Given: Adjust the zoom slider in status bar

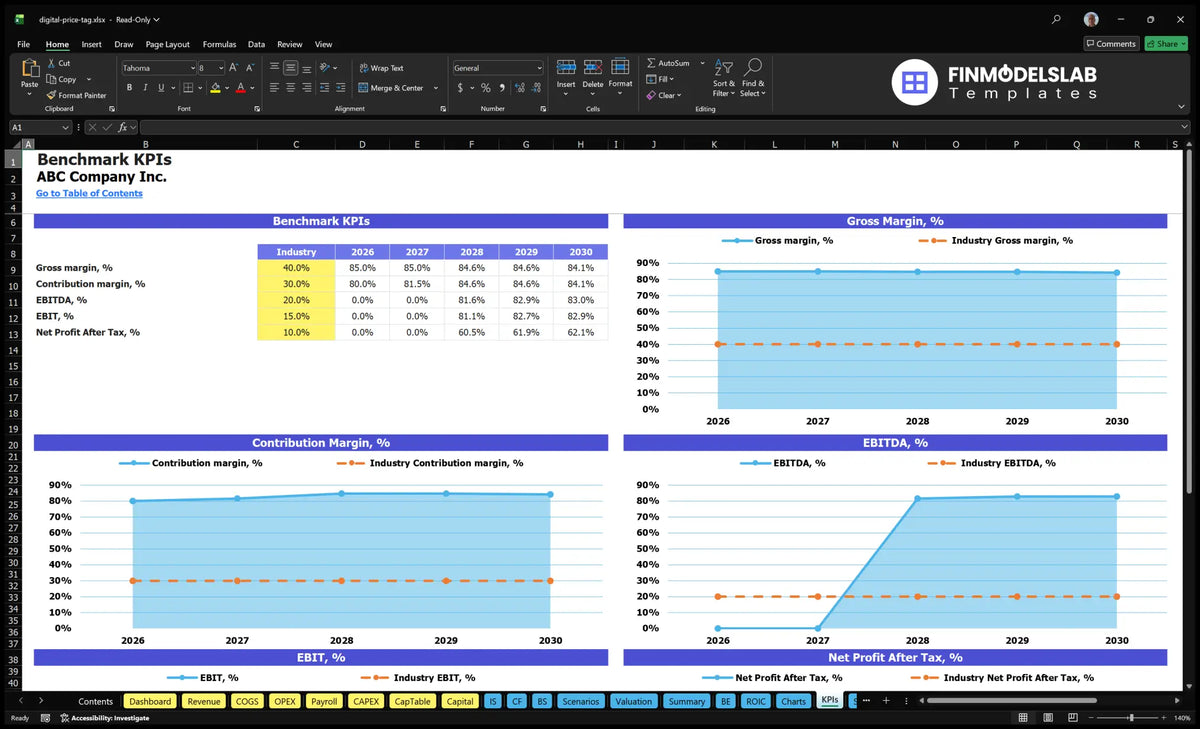Looking at the screenshot, I should [x=1131, y=718].
